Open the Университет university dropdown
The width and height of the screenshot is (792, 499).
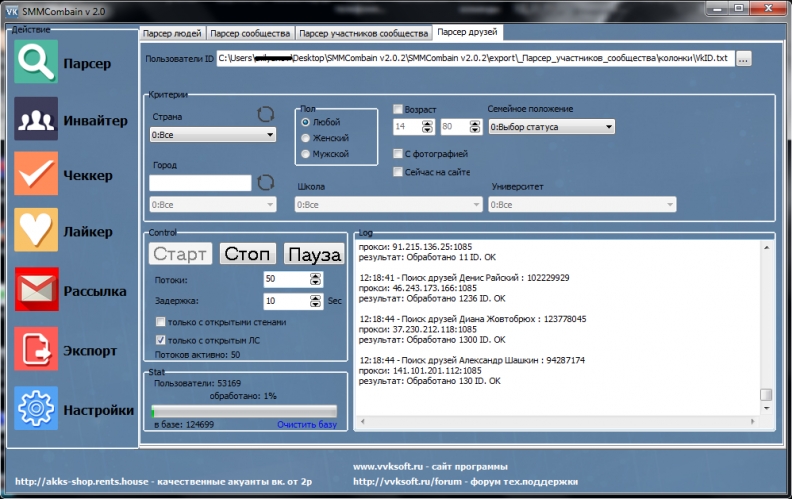[x=582, y=205]
